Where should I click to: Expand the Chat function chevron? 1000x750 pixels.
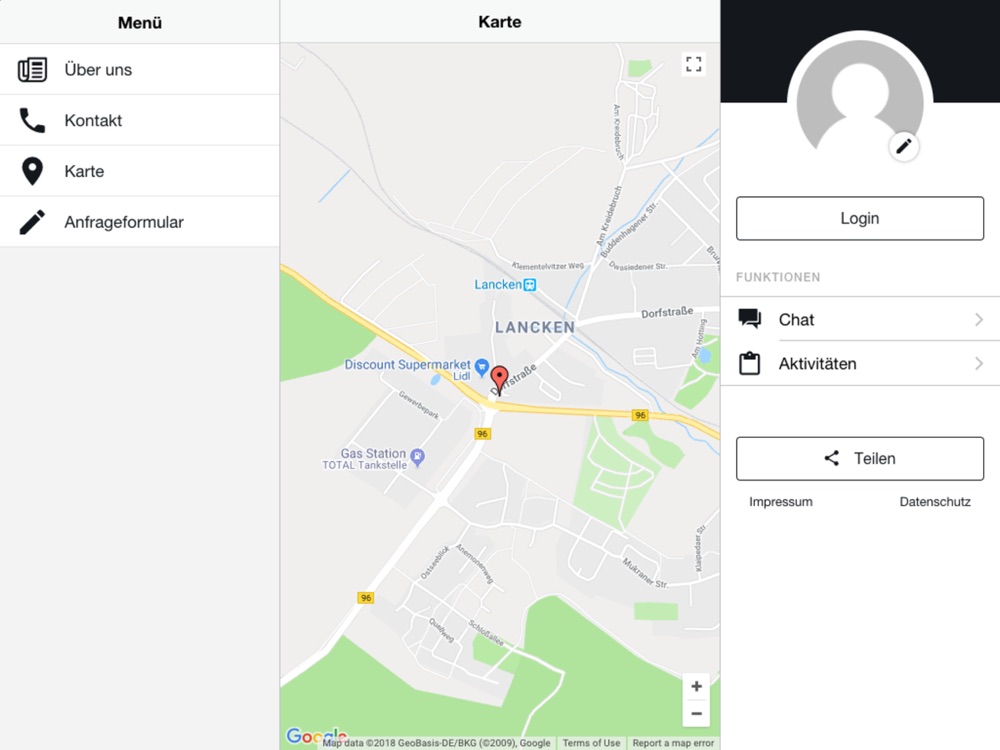(x=979, y=320)
